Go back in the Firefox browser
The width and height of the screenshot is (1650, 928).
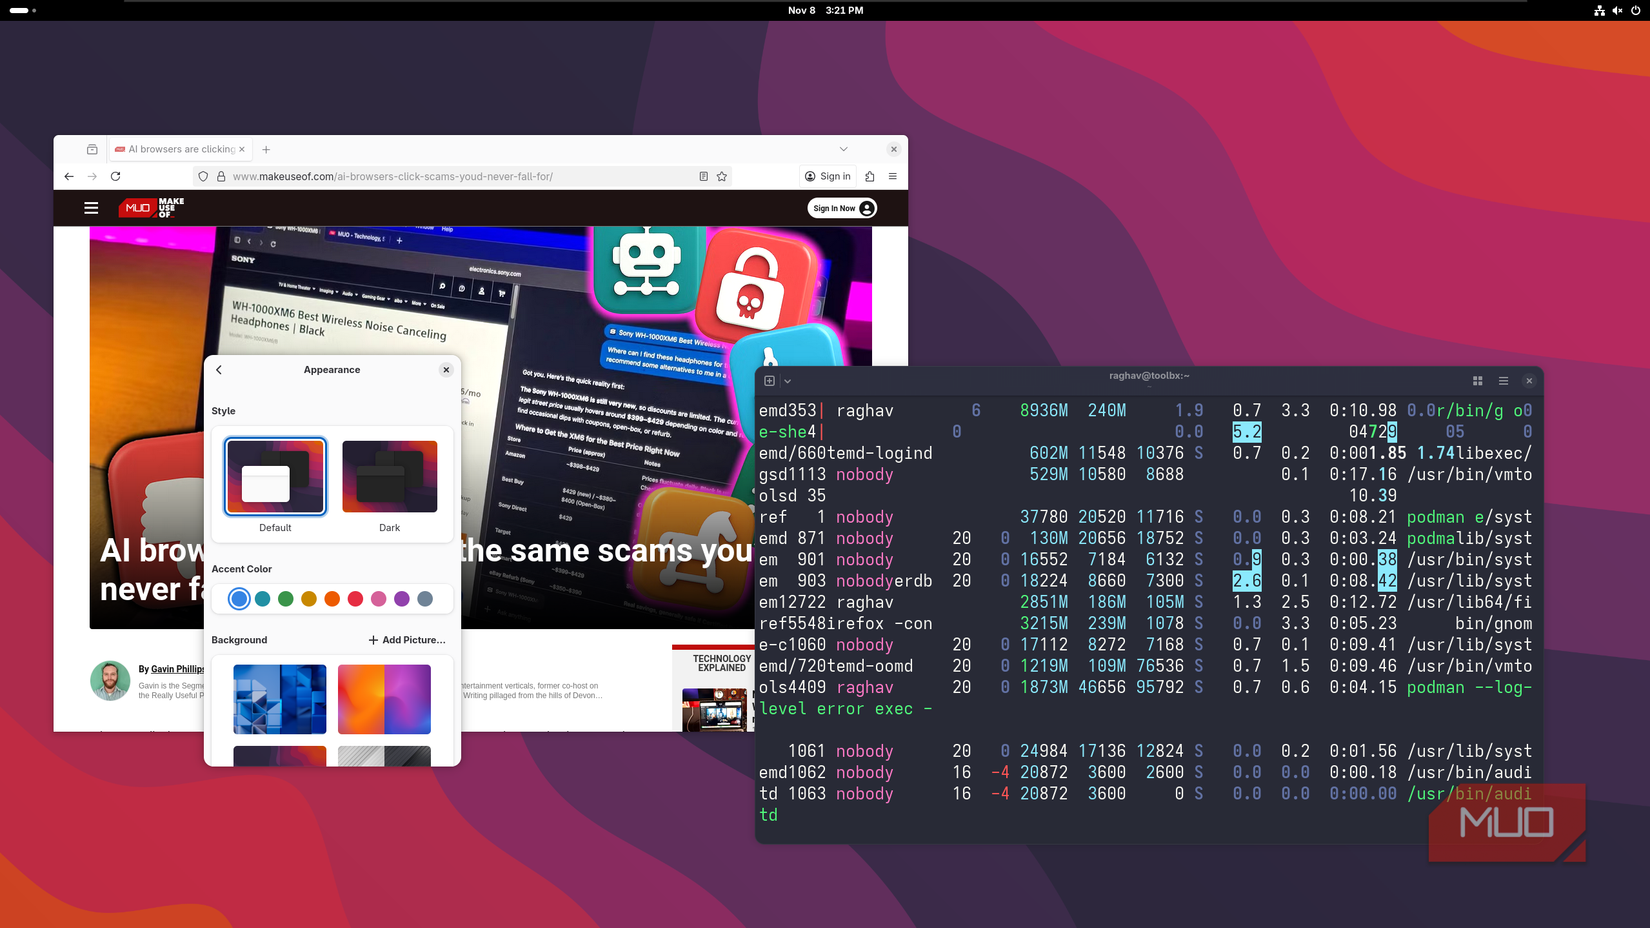coord(69,176)
